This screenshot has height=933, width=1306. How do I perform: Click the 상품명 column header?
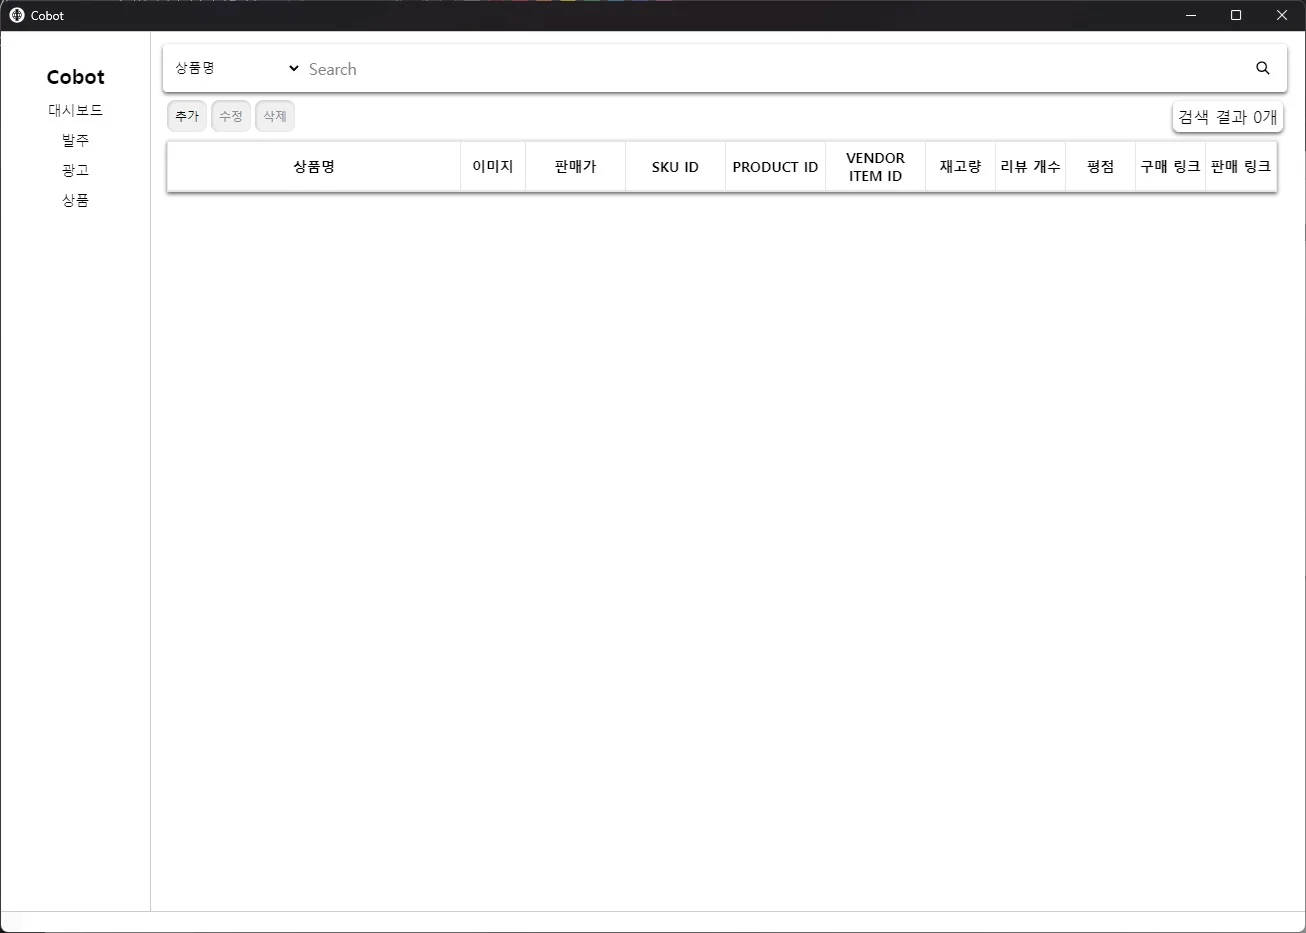tap(314, 167)
